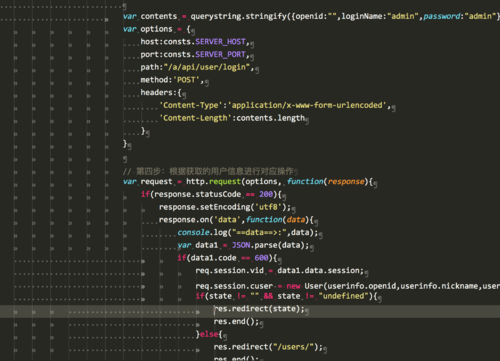
Task: Click the console.log data line
Action: click(x=248, y=232)
